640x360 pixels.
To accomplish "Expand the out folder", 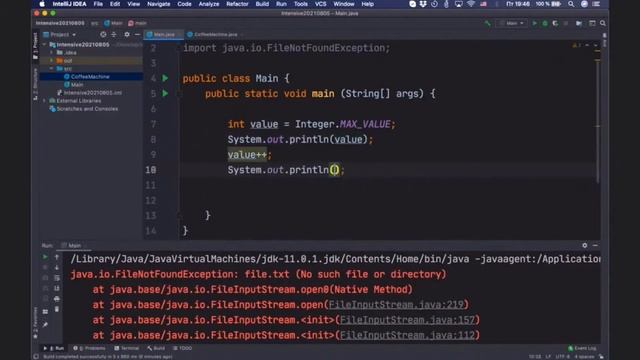I will 51,61.
